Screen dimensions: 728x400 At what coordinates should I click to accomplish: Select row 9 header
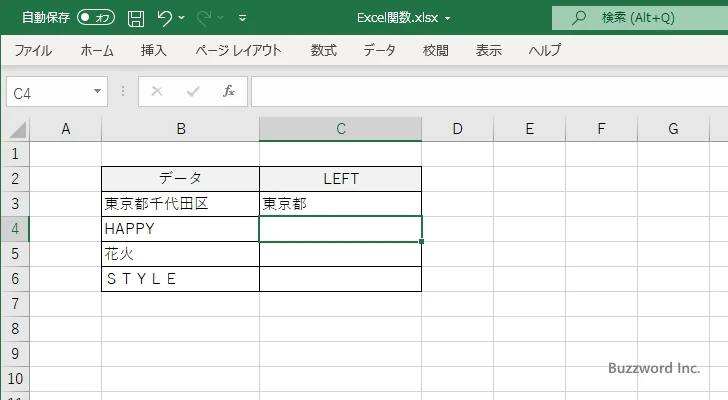coord(15,354)
